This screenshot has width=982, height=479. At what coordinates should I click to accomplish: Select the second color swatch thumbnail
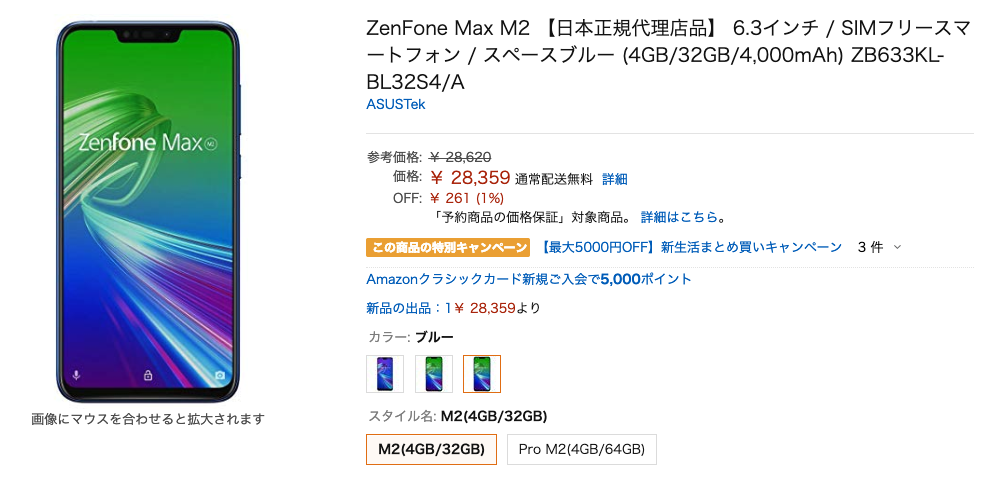coord(433,374)
